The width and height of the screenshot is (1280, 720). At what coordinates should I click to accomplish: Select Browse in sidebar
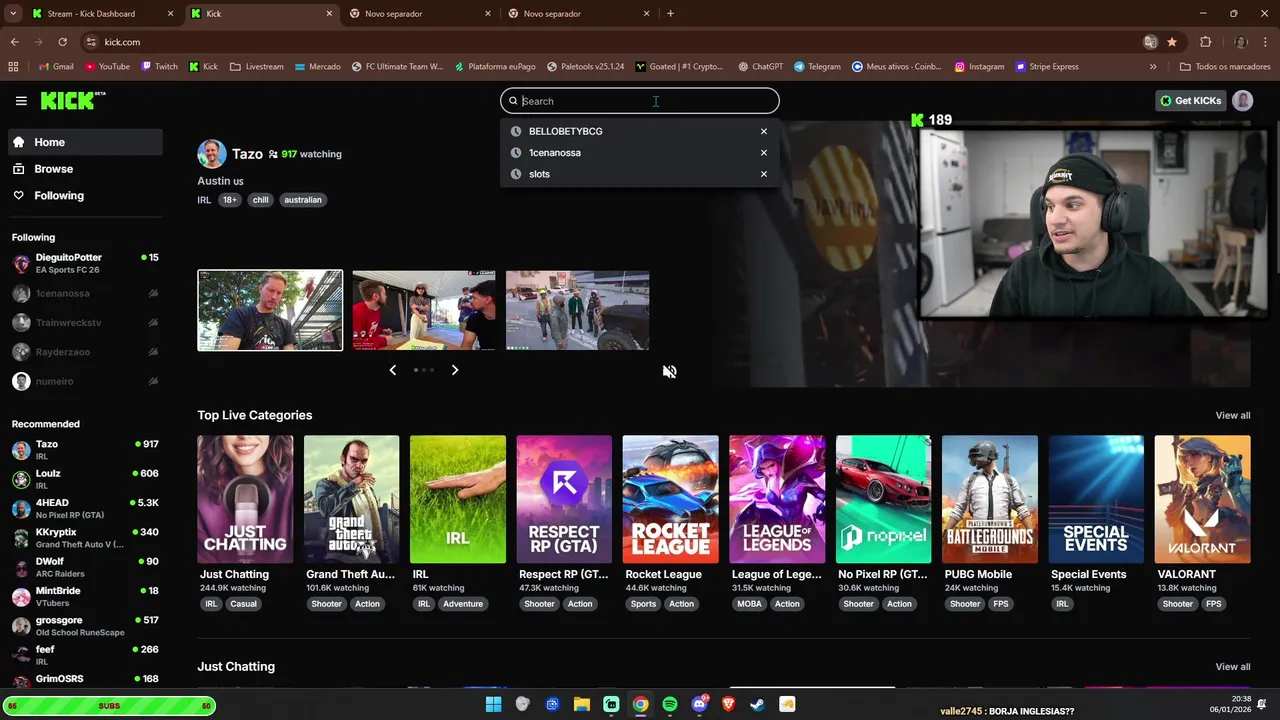[x=86, y=169]
